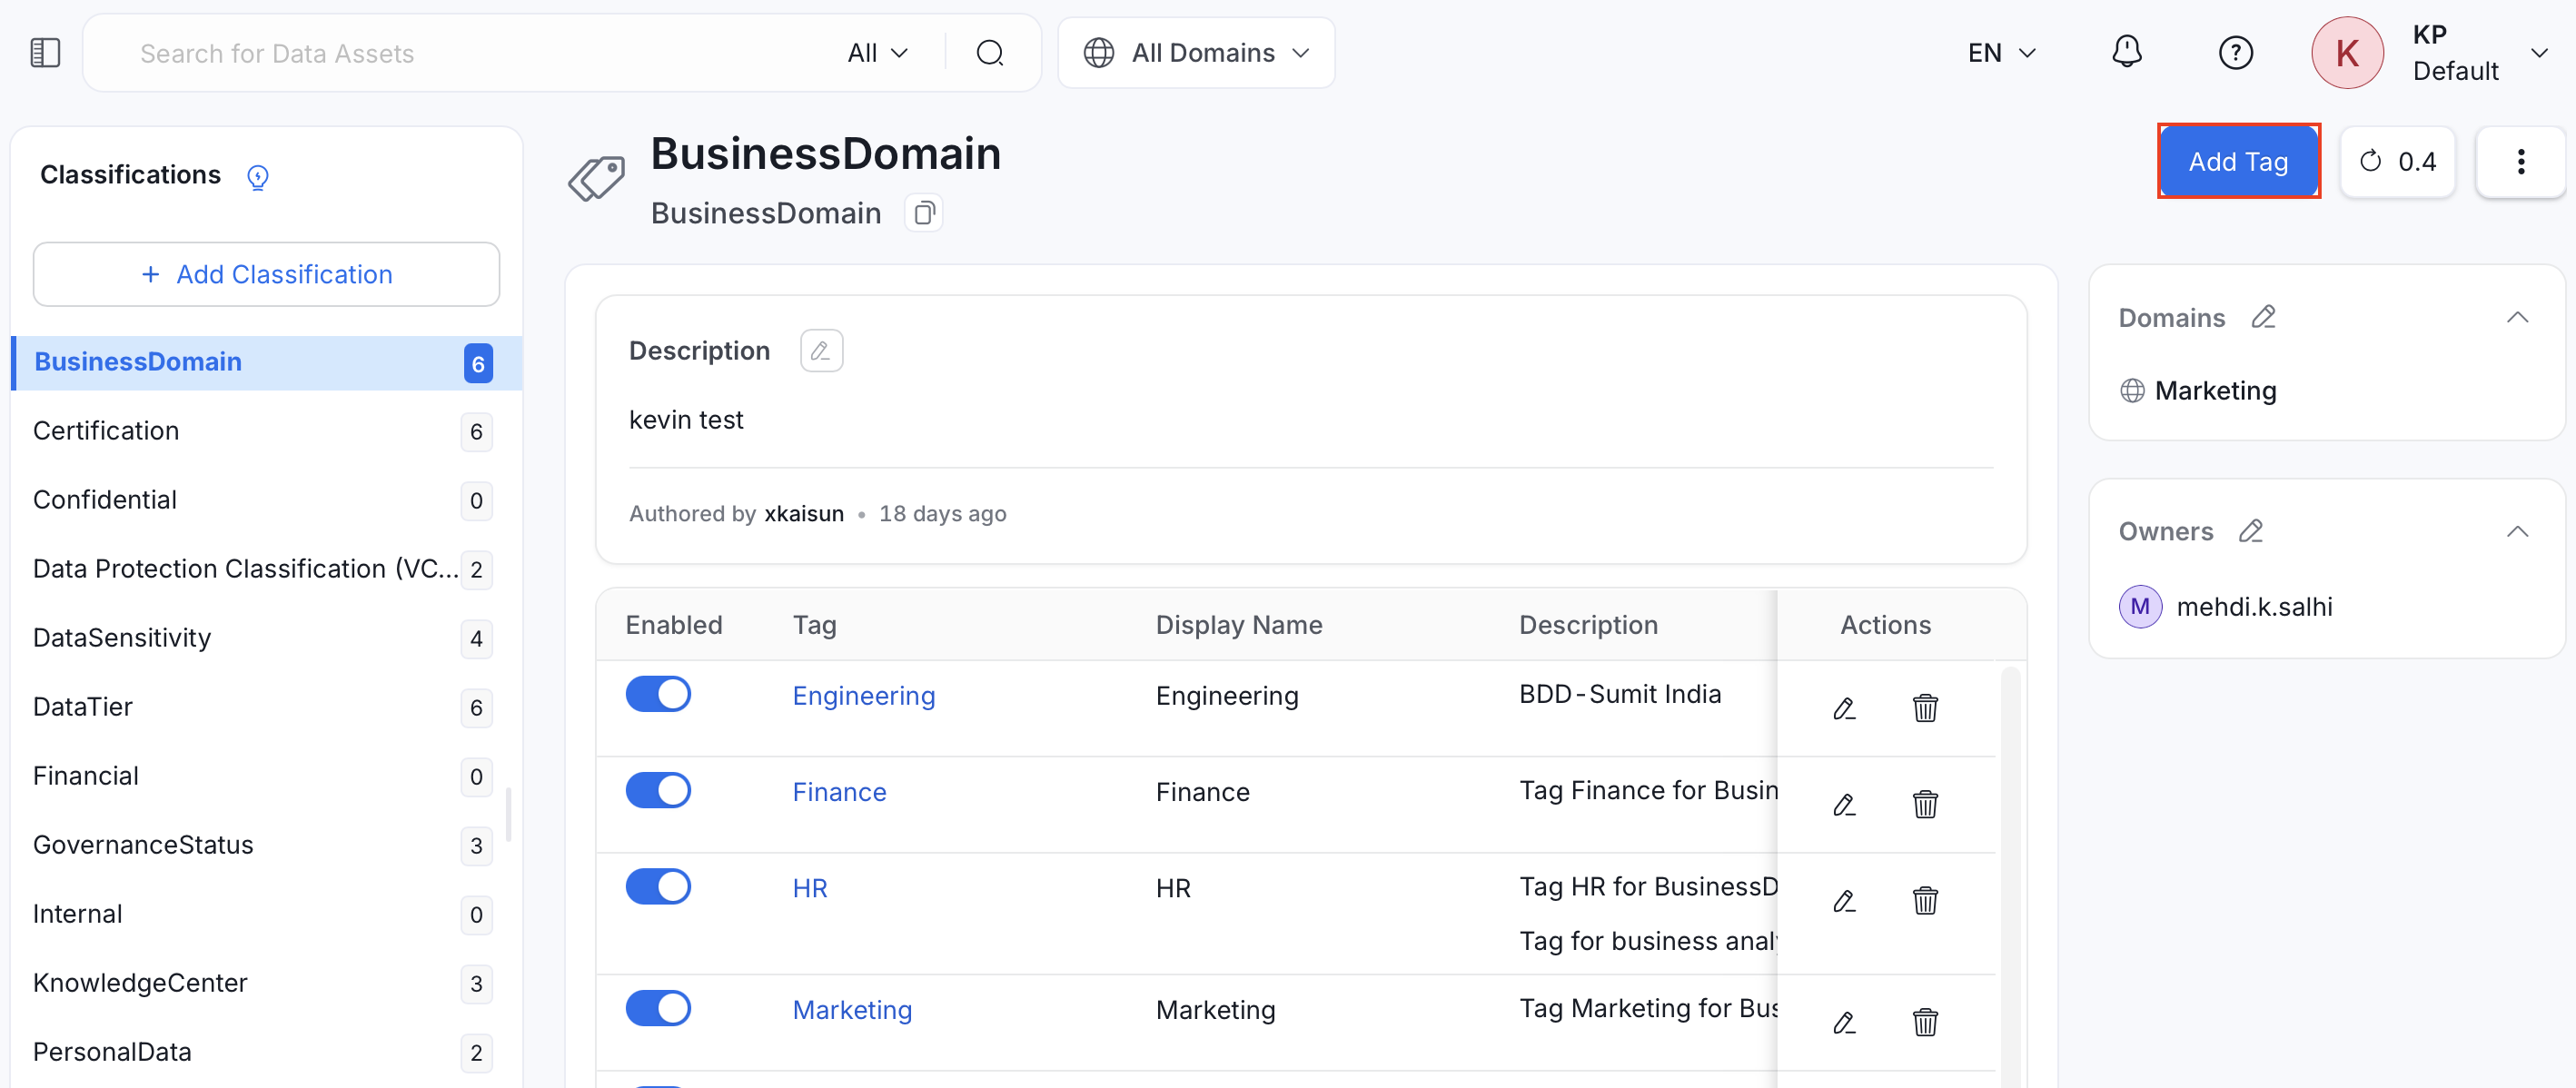
Task: Open the EN language dropdown
Action: coord(2001,53)
